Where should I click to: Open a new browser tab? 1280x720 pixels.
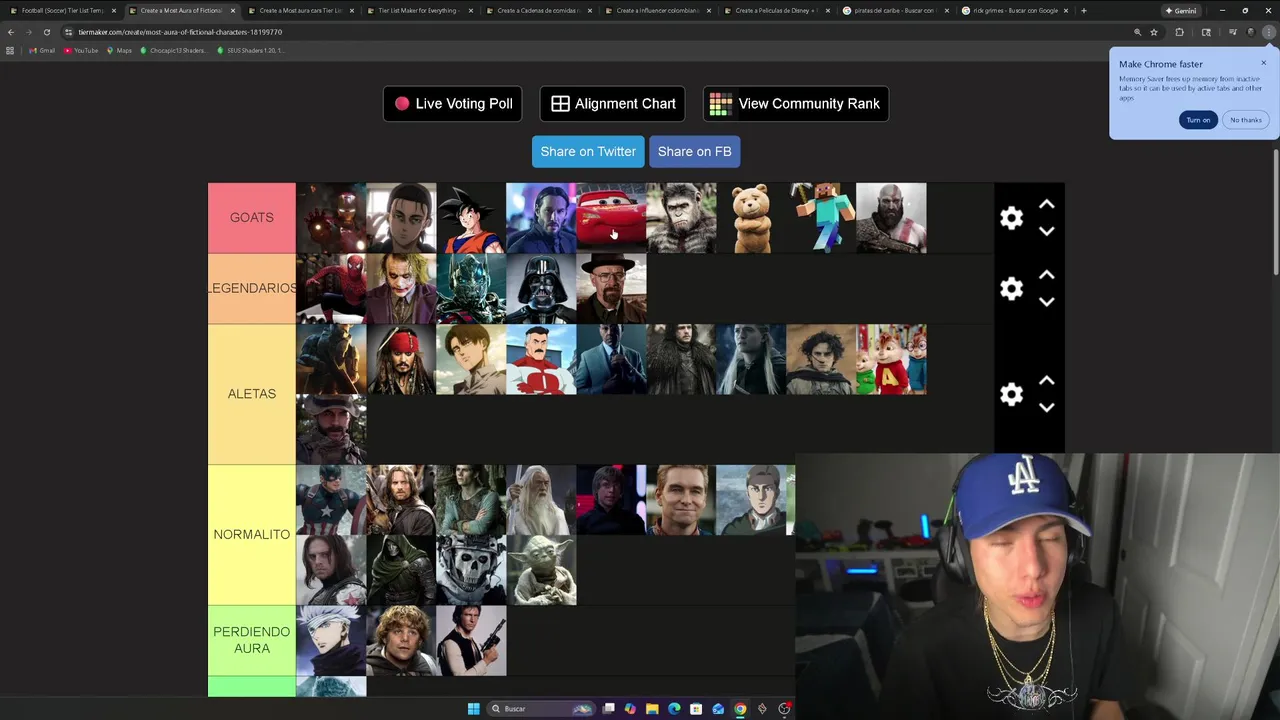(1083, 11)
